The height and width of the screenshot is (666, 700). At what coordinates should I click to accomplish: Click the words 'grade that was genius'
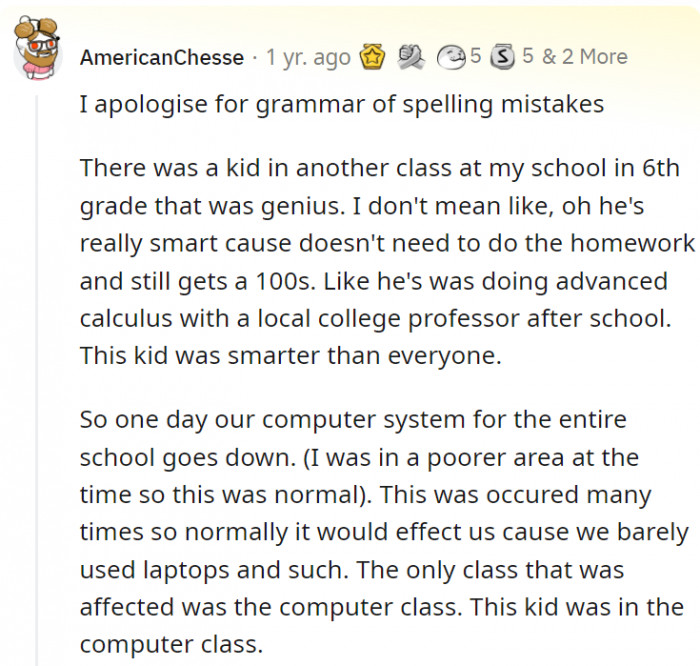click(x=211, y=206)
